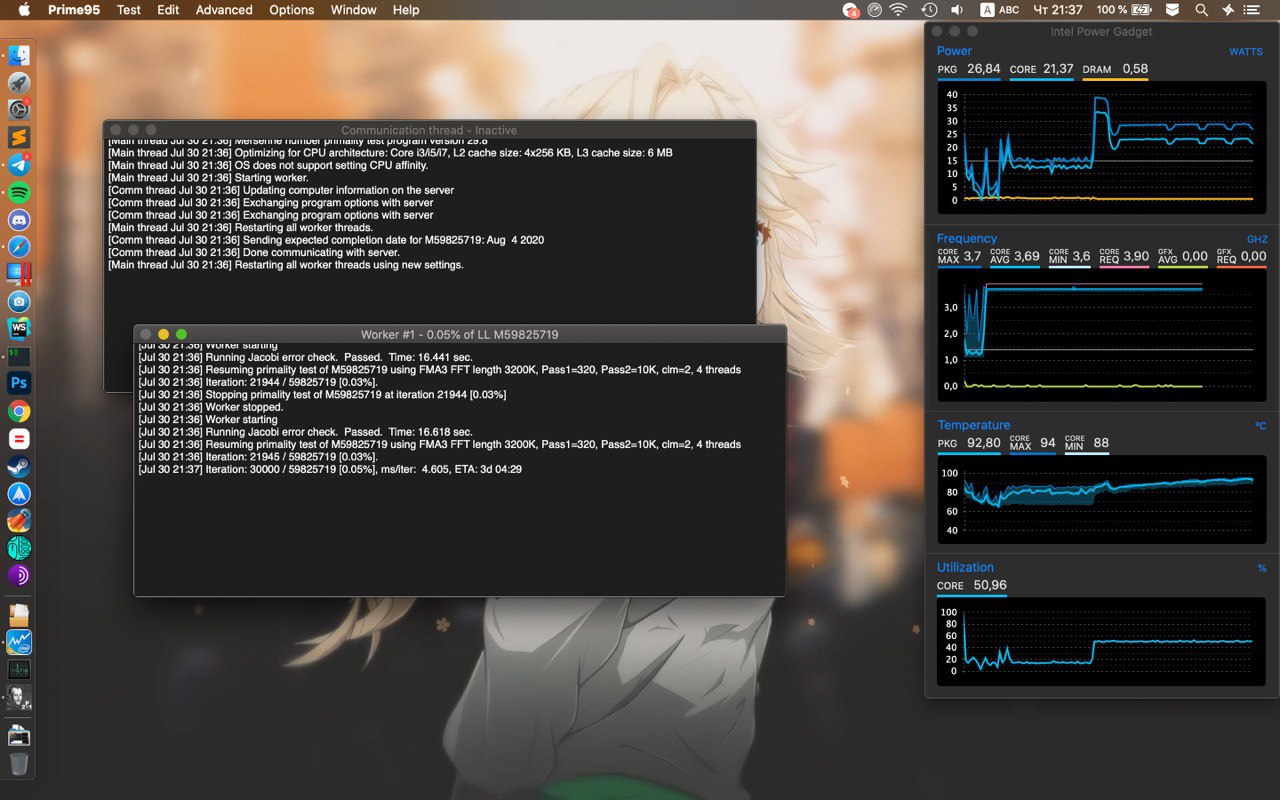Open the rocket app in the dock

pyautogui.click(x=19, y=520)
